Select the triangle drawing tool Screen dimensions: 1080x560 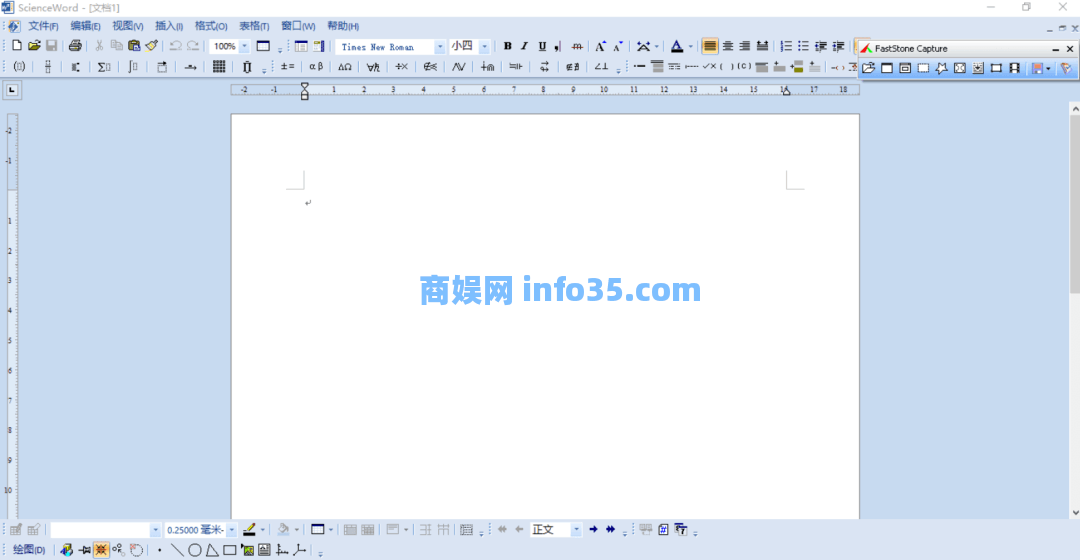click(212, 550)
